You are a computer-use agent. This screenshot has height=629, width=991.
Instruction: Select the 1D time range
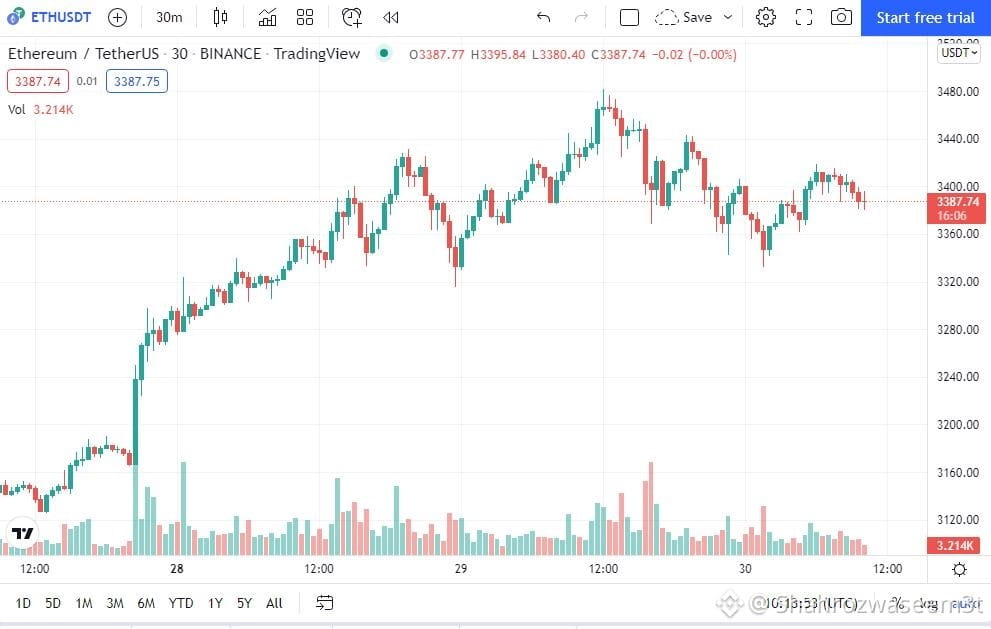pyautogui.click(x=23, y=603)
